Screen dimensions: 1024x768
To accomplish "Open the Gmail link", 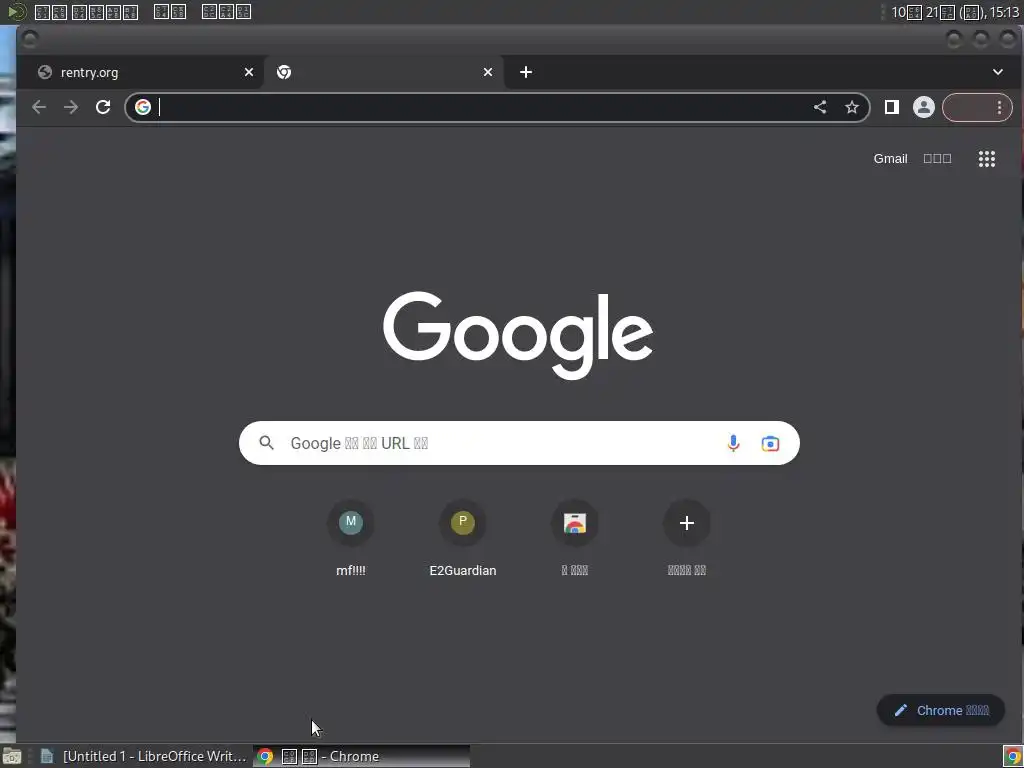I will tap(890, 159).
